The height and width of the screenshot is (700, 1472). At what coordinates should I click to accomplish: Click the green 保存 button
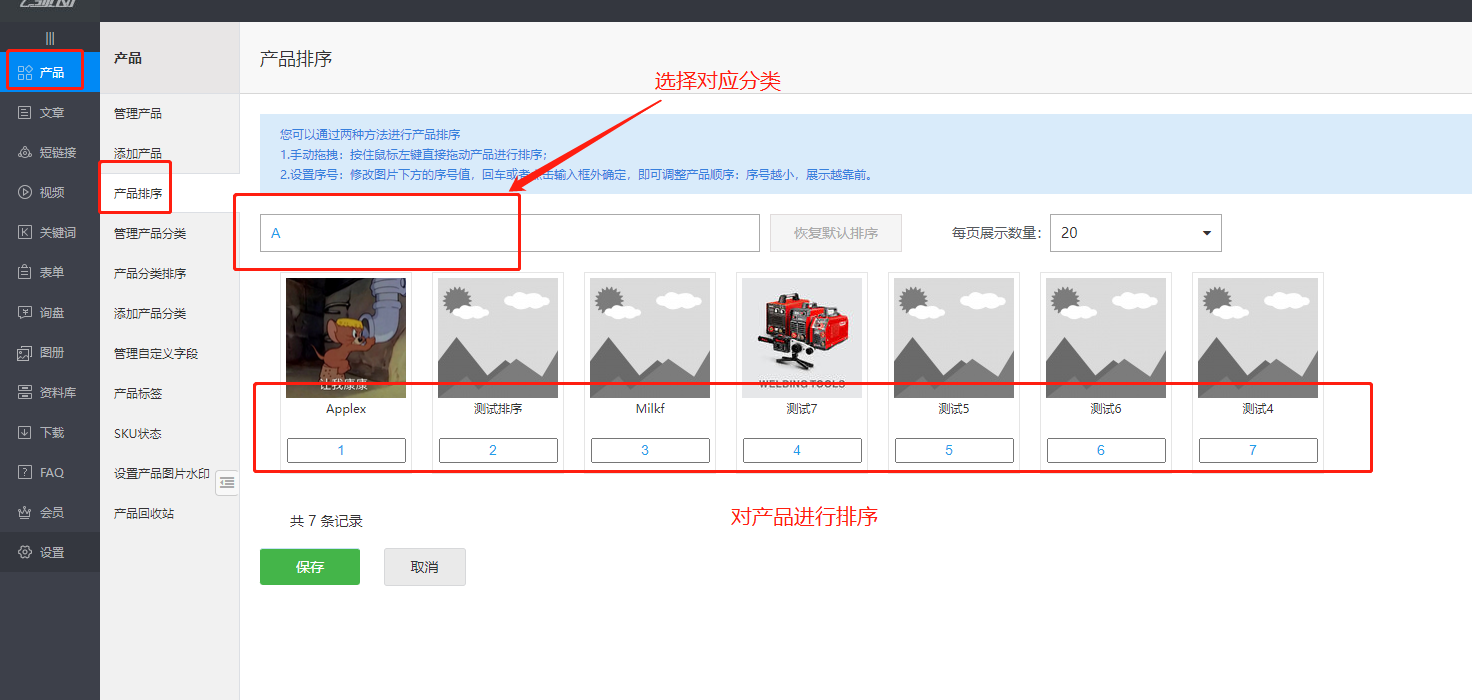pos(309,567)
